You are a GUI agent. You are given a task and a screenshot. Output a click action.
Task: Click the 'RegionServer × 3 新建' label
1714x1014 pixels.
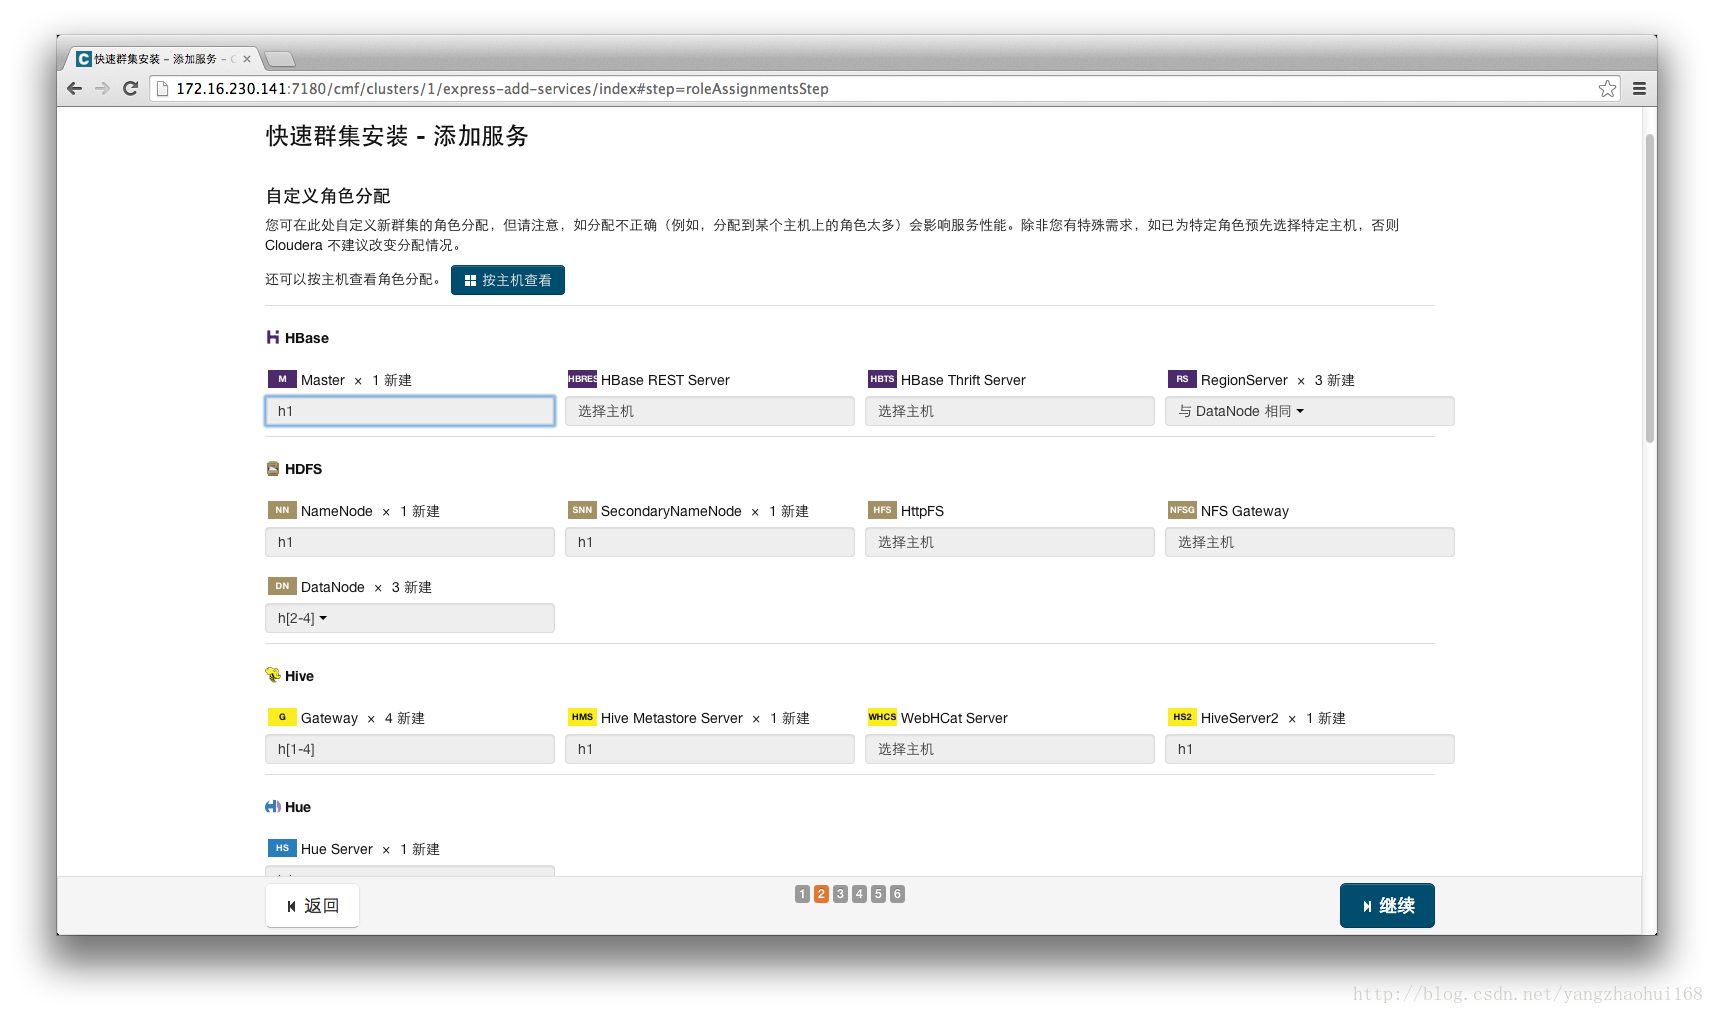pyautogui.click(x=1277, y=380)
